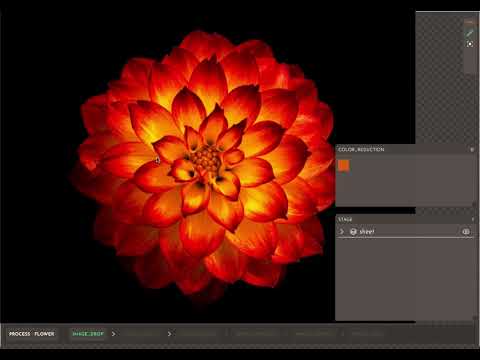Click the Stage panel header
Viewport: 480px width, 360px height.
coord(405,219)
